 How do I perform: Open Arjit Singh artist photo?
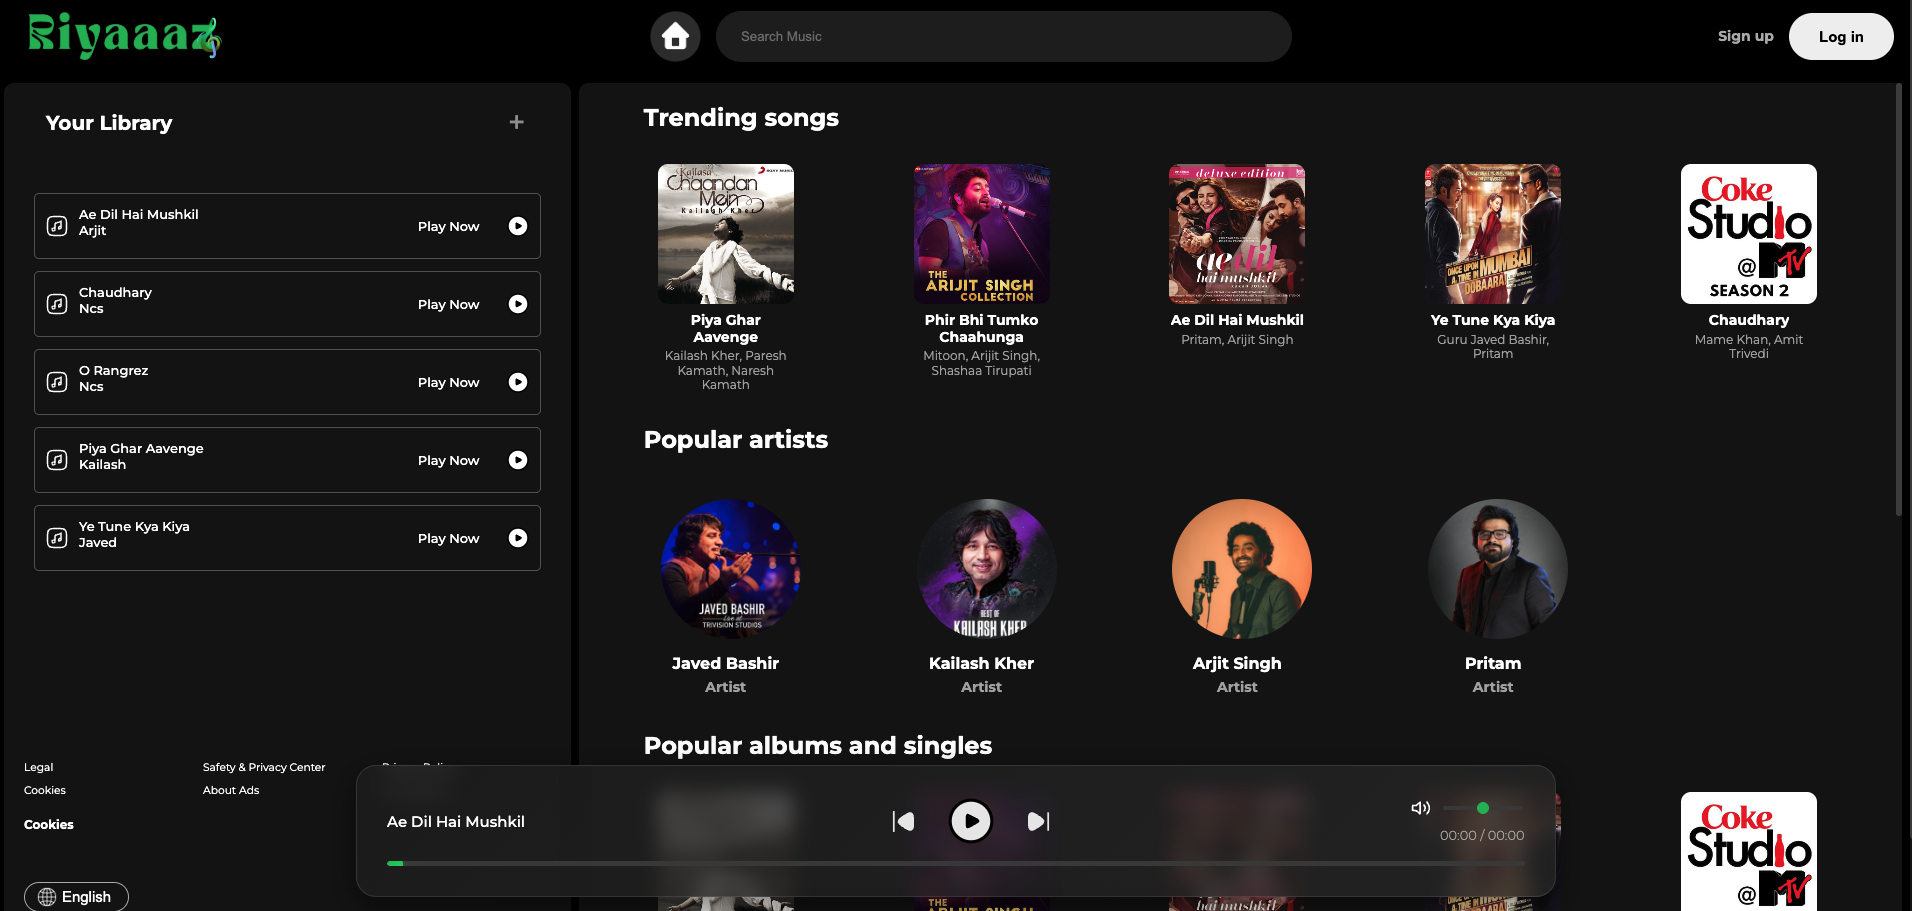[x=1242, y=569]
